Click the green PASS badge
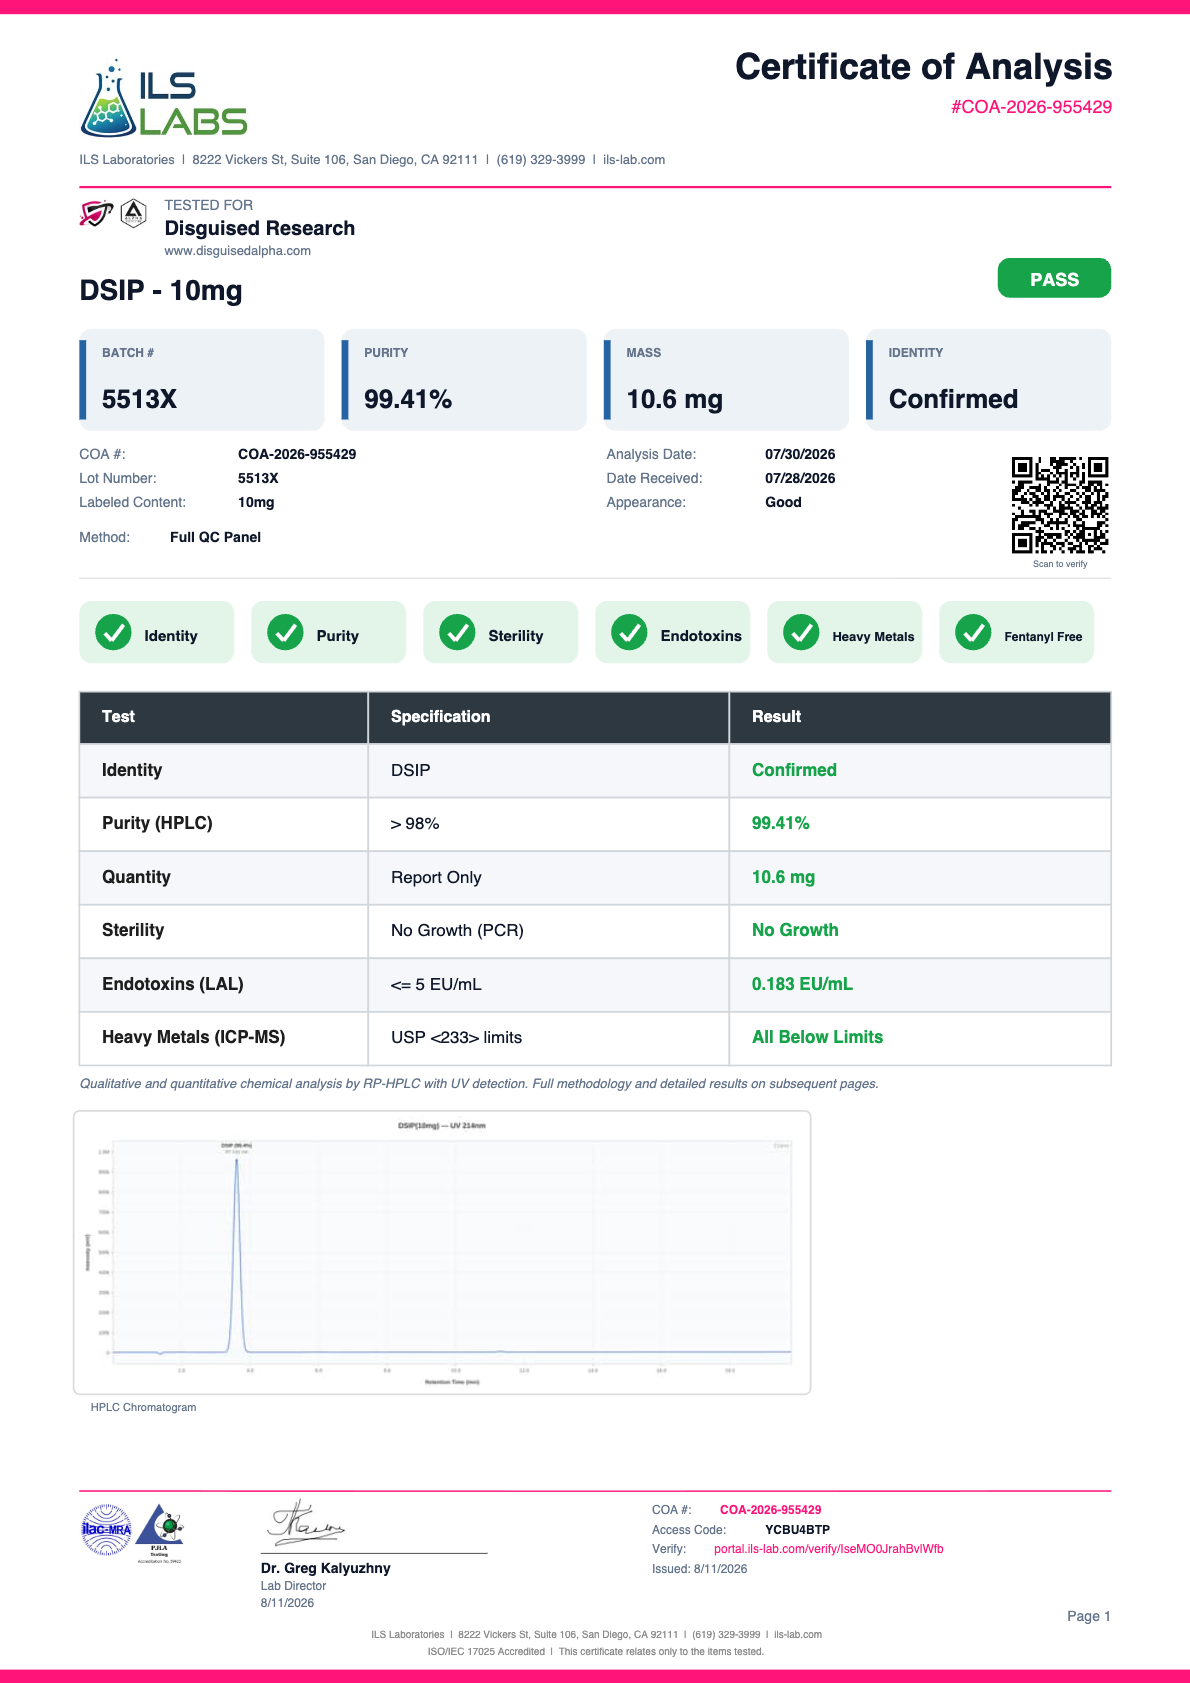This screenshot has width=1190, height=1683. 1054,278
